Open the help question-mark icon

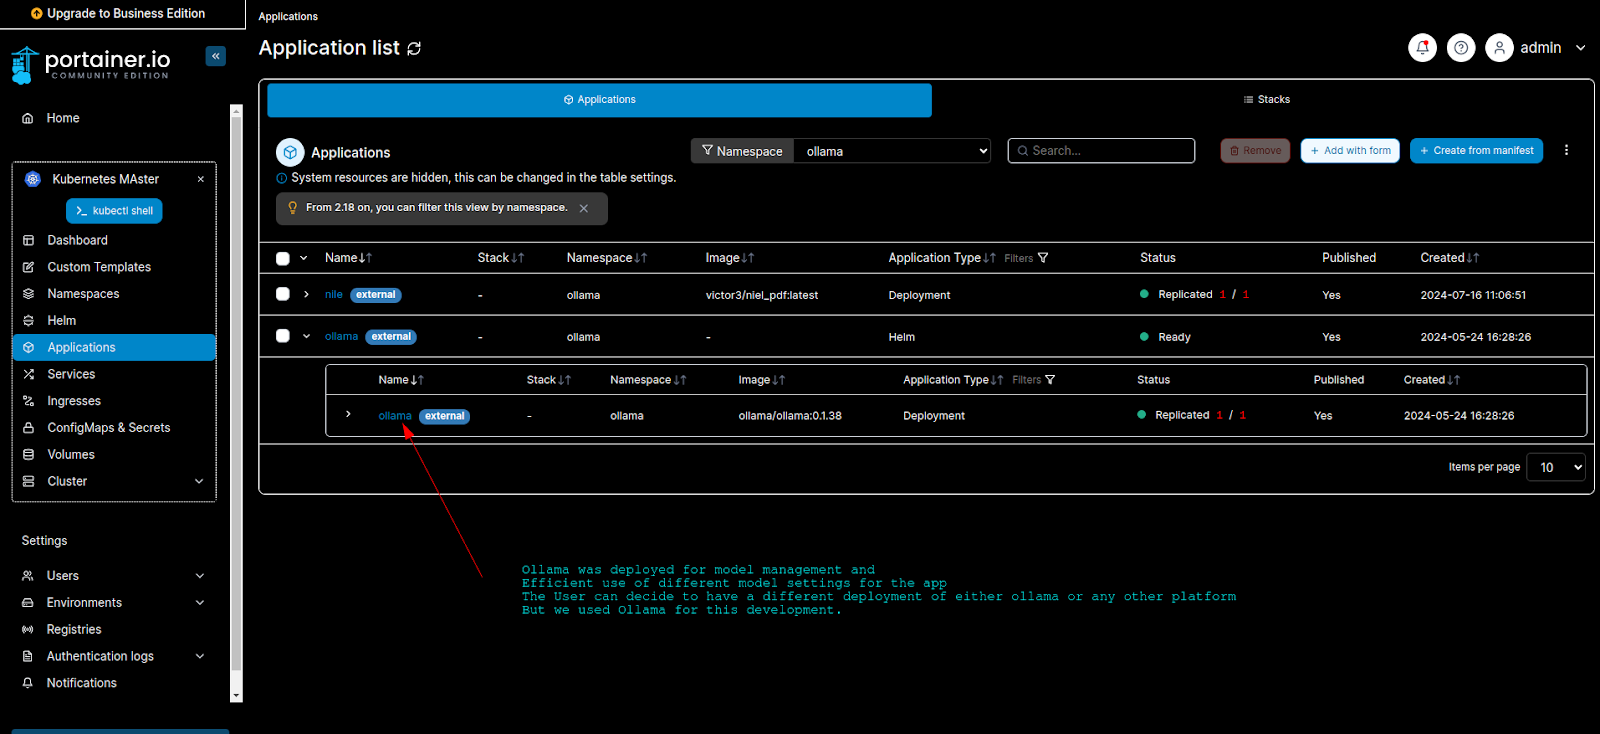(1461, 47)
